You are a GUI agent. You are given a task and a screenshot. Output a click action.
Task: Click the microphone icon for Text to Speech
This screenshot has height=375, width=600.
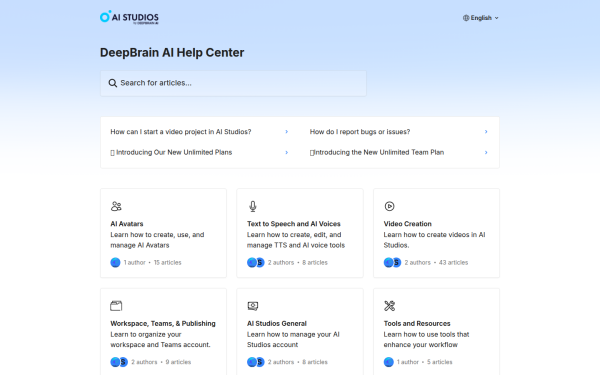tap(253, 206)
